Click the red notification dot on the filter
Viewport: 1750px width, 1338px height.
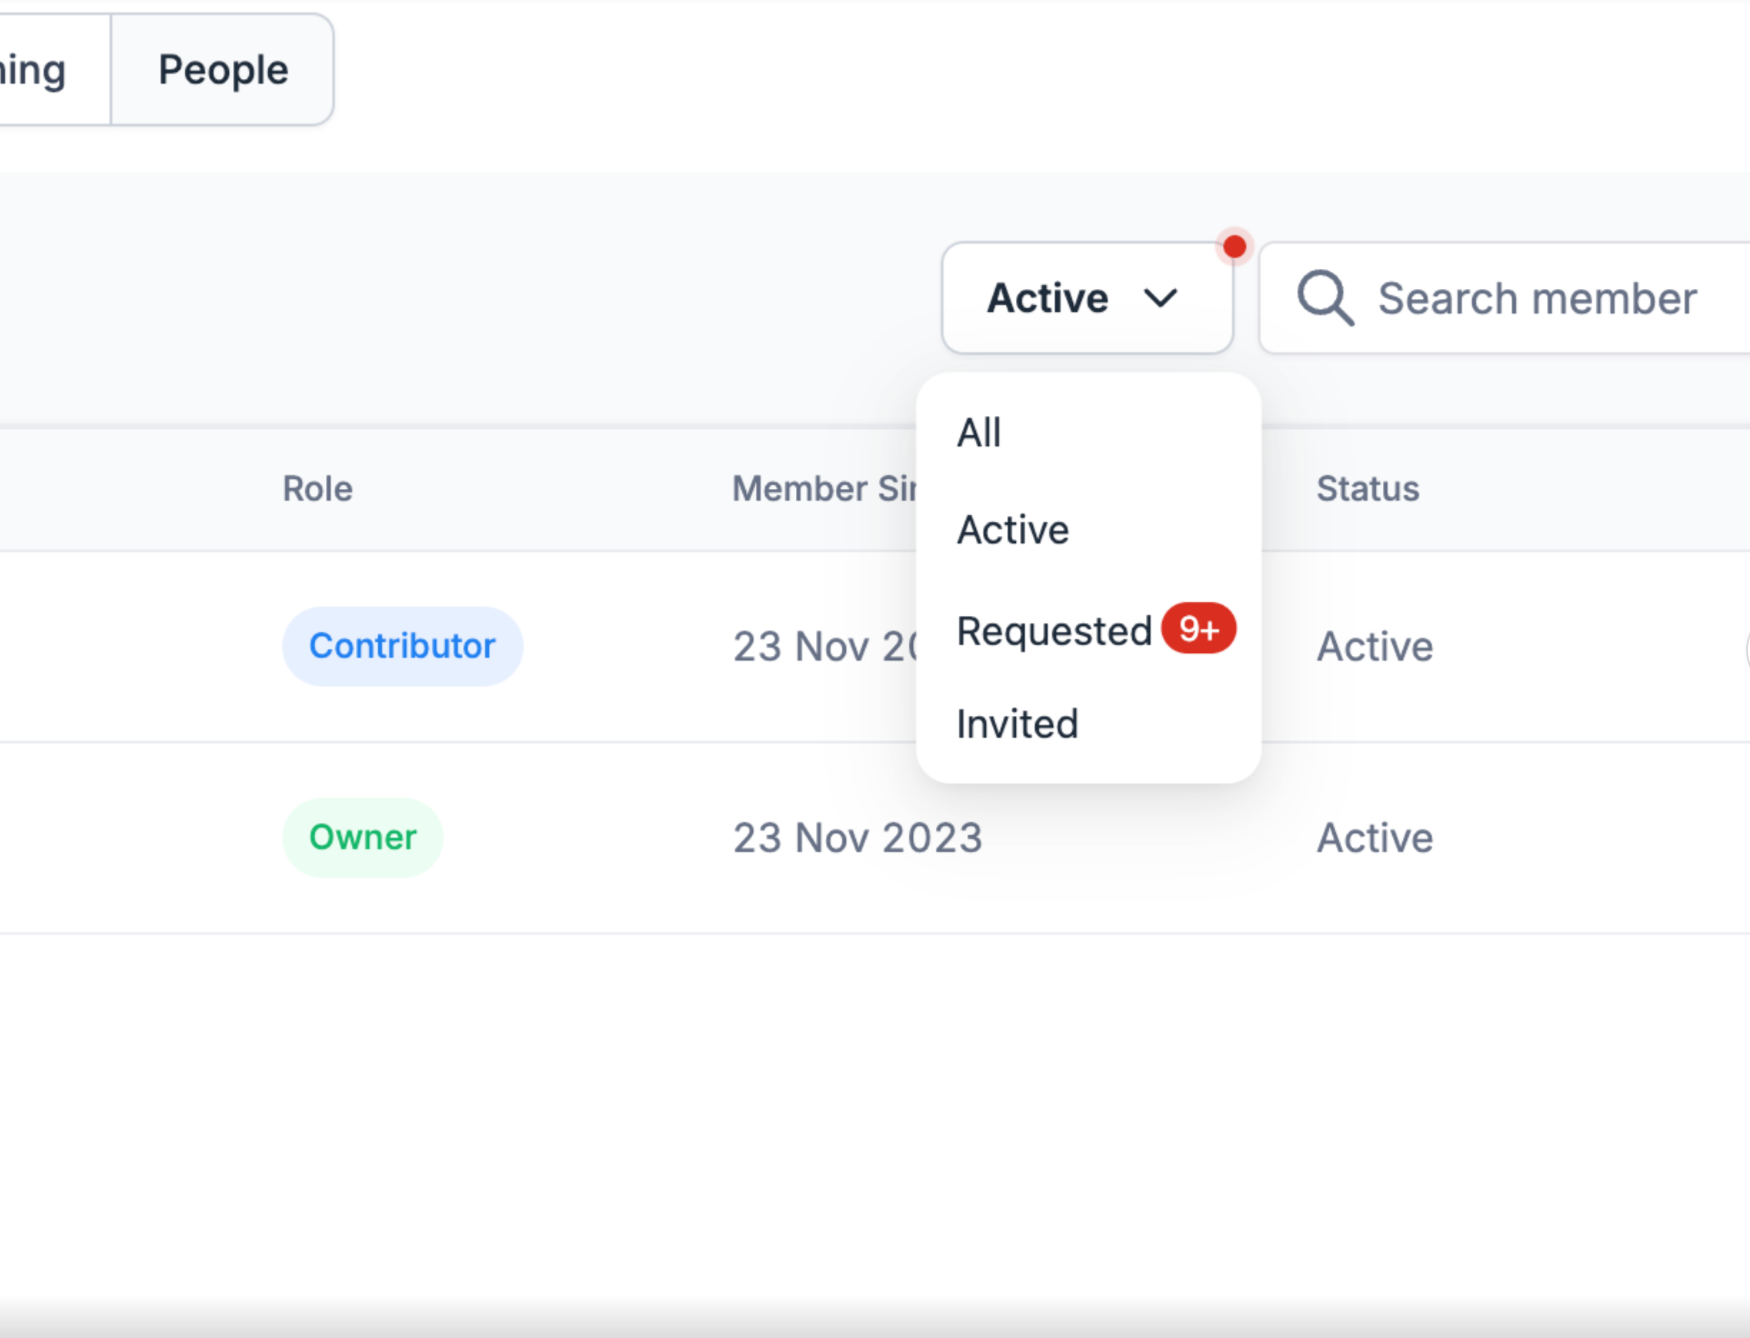(1234, 247)
